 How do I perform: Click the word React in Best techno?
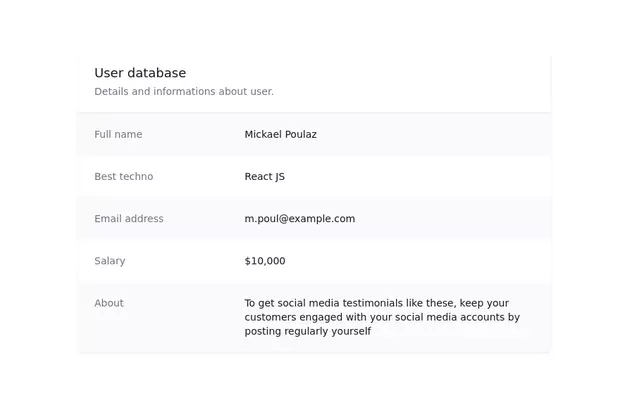tap(258, 177)
